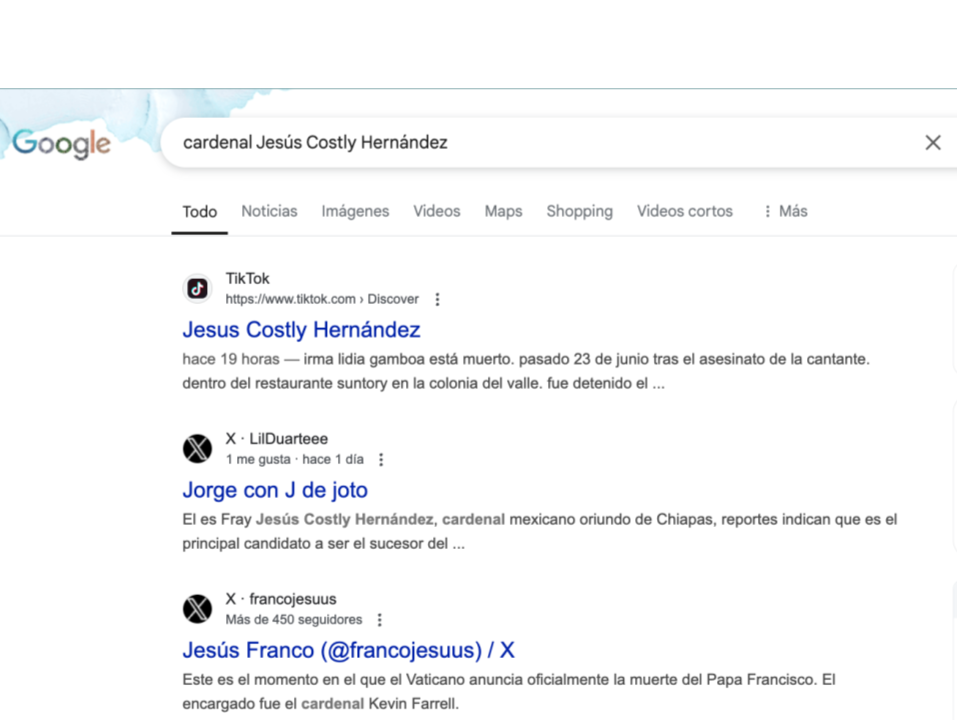Click the 1 me gusta text
This screenshot has height=720, width=960.
[258, 460]
